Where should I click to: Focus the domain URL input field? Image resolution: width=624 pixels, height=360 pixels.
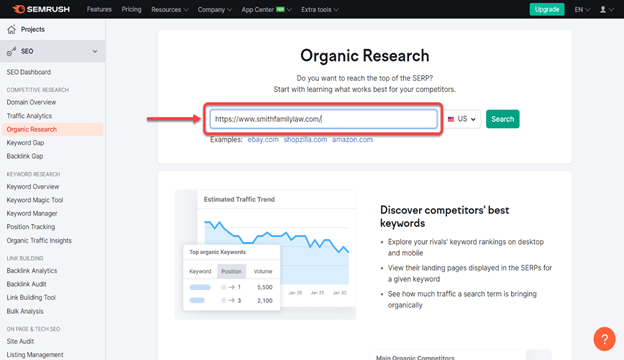323,119
